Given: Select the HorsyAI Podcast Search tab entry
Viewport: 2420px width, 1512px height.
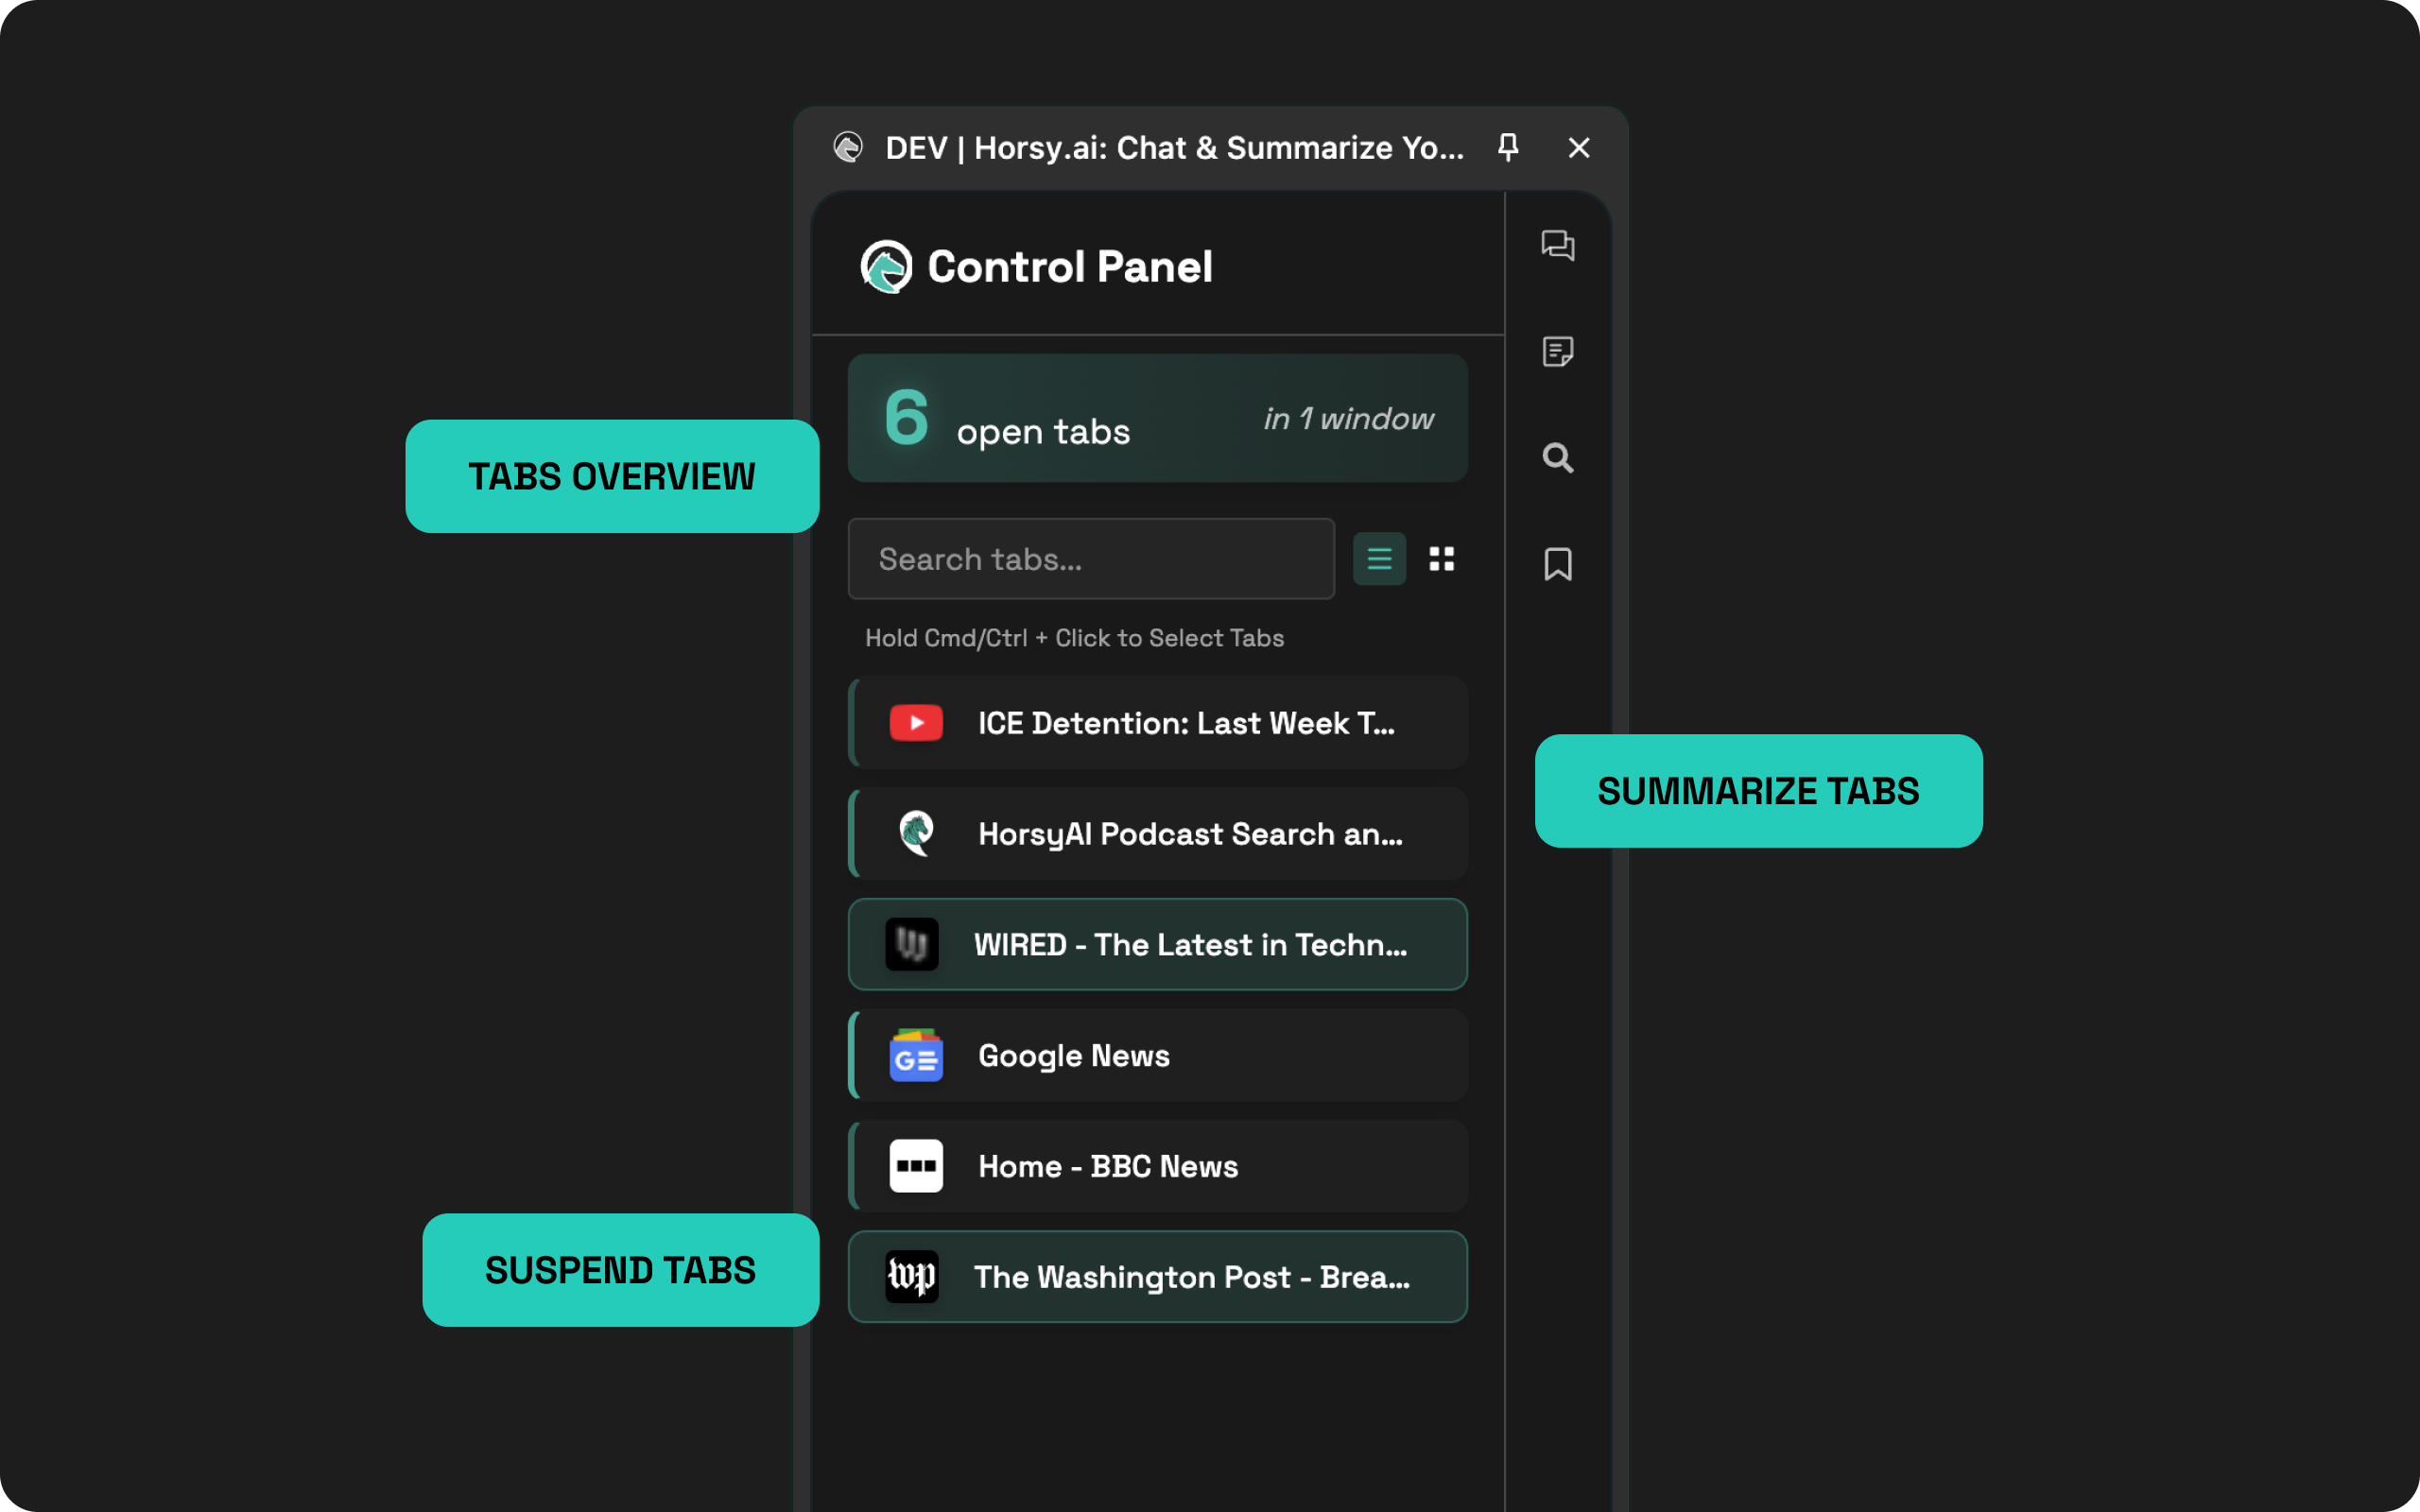Looking at the screenshot, I should [1156, 833].
